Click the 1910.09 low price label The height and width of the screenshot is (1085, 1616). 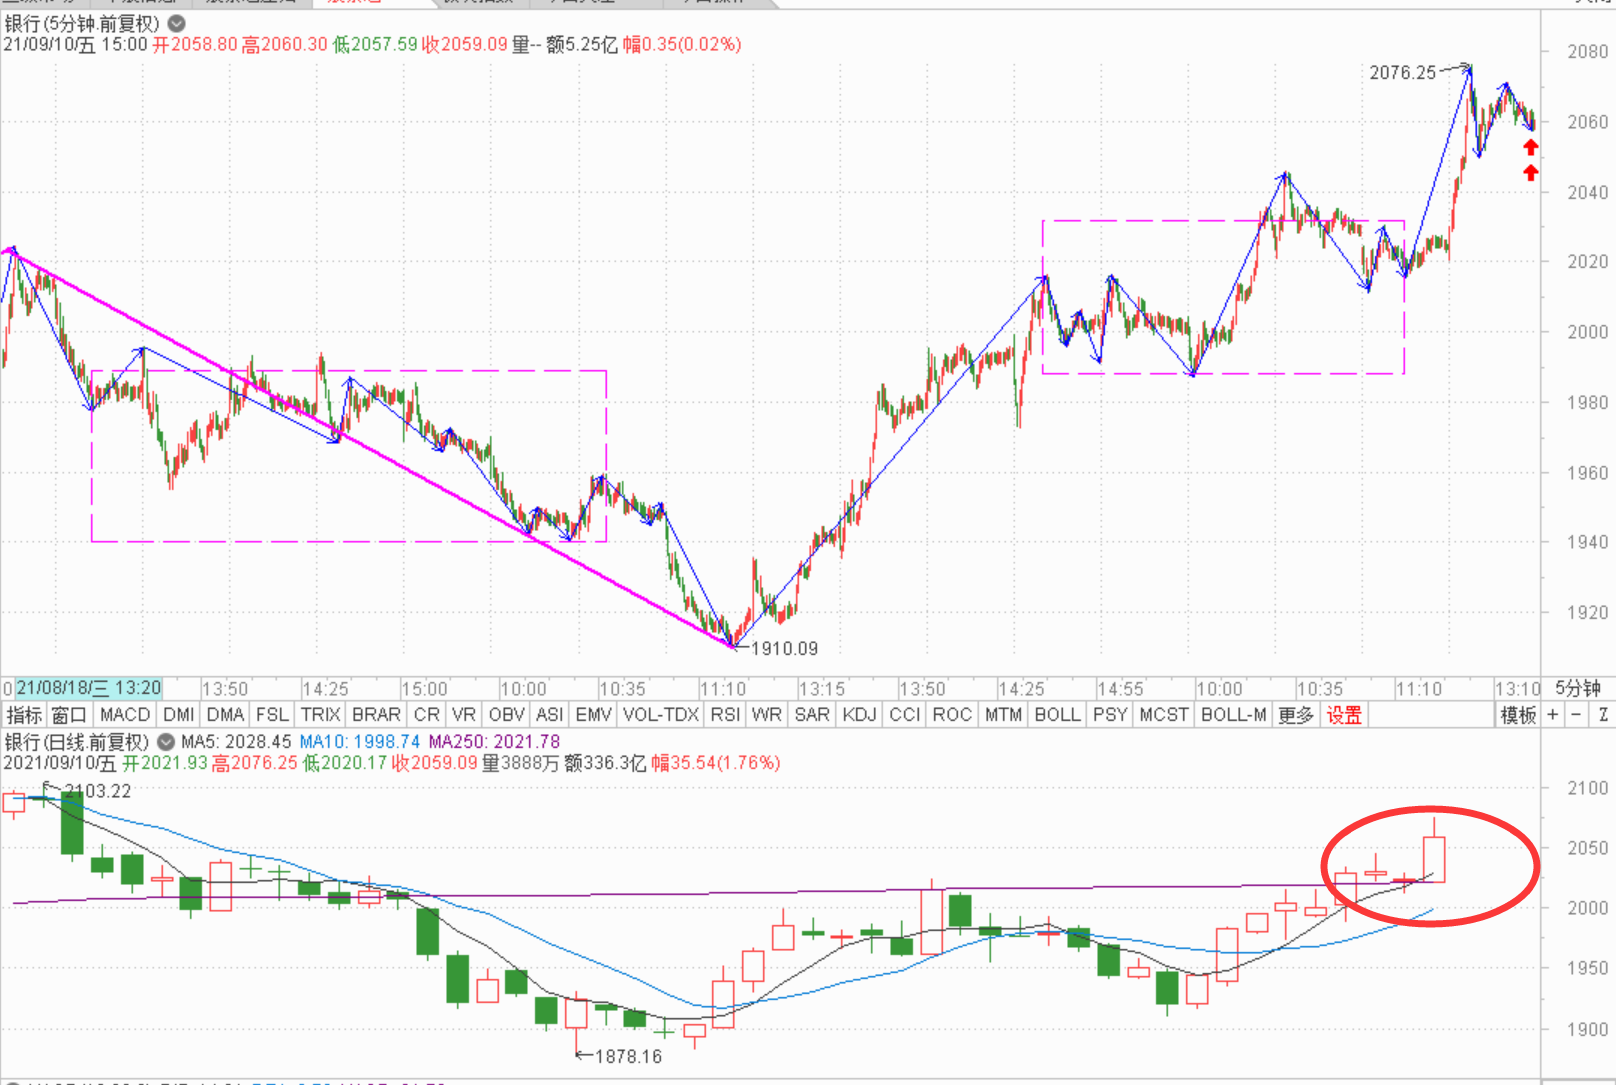(784, 648)
